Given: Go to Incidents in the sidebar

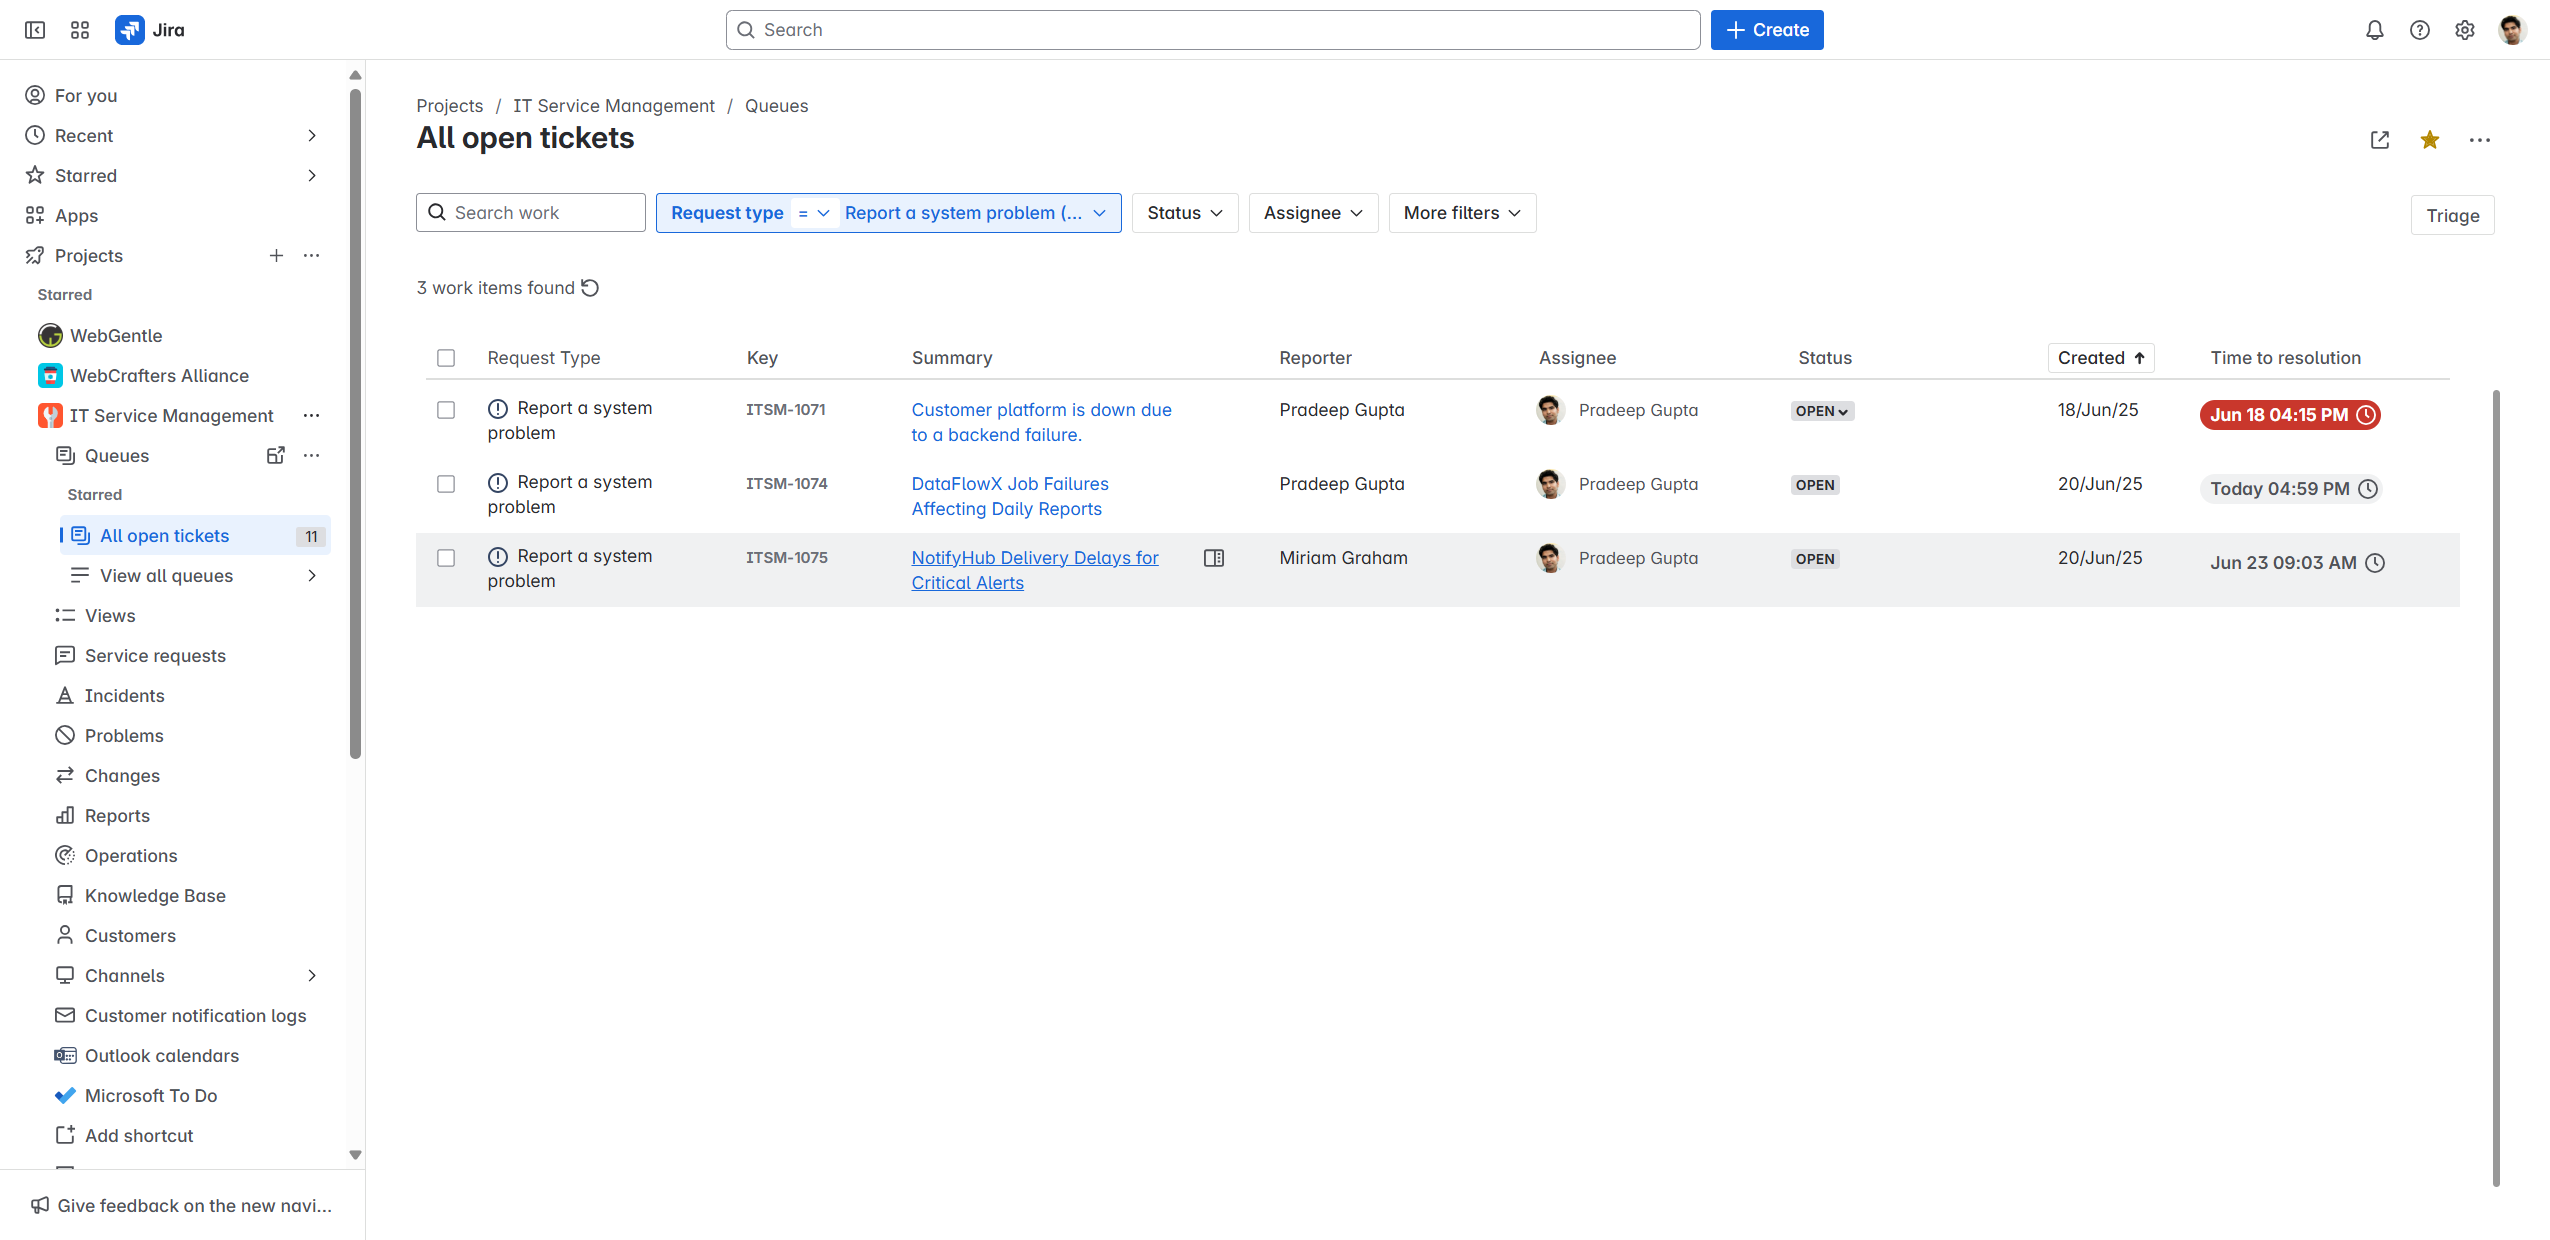Looking at the screenshot, I should pyautogui.click(x=124, y=696).
